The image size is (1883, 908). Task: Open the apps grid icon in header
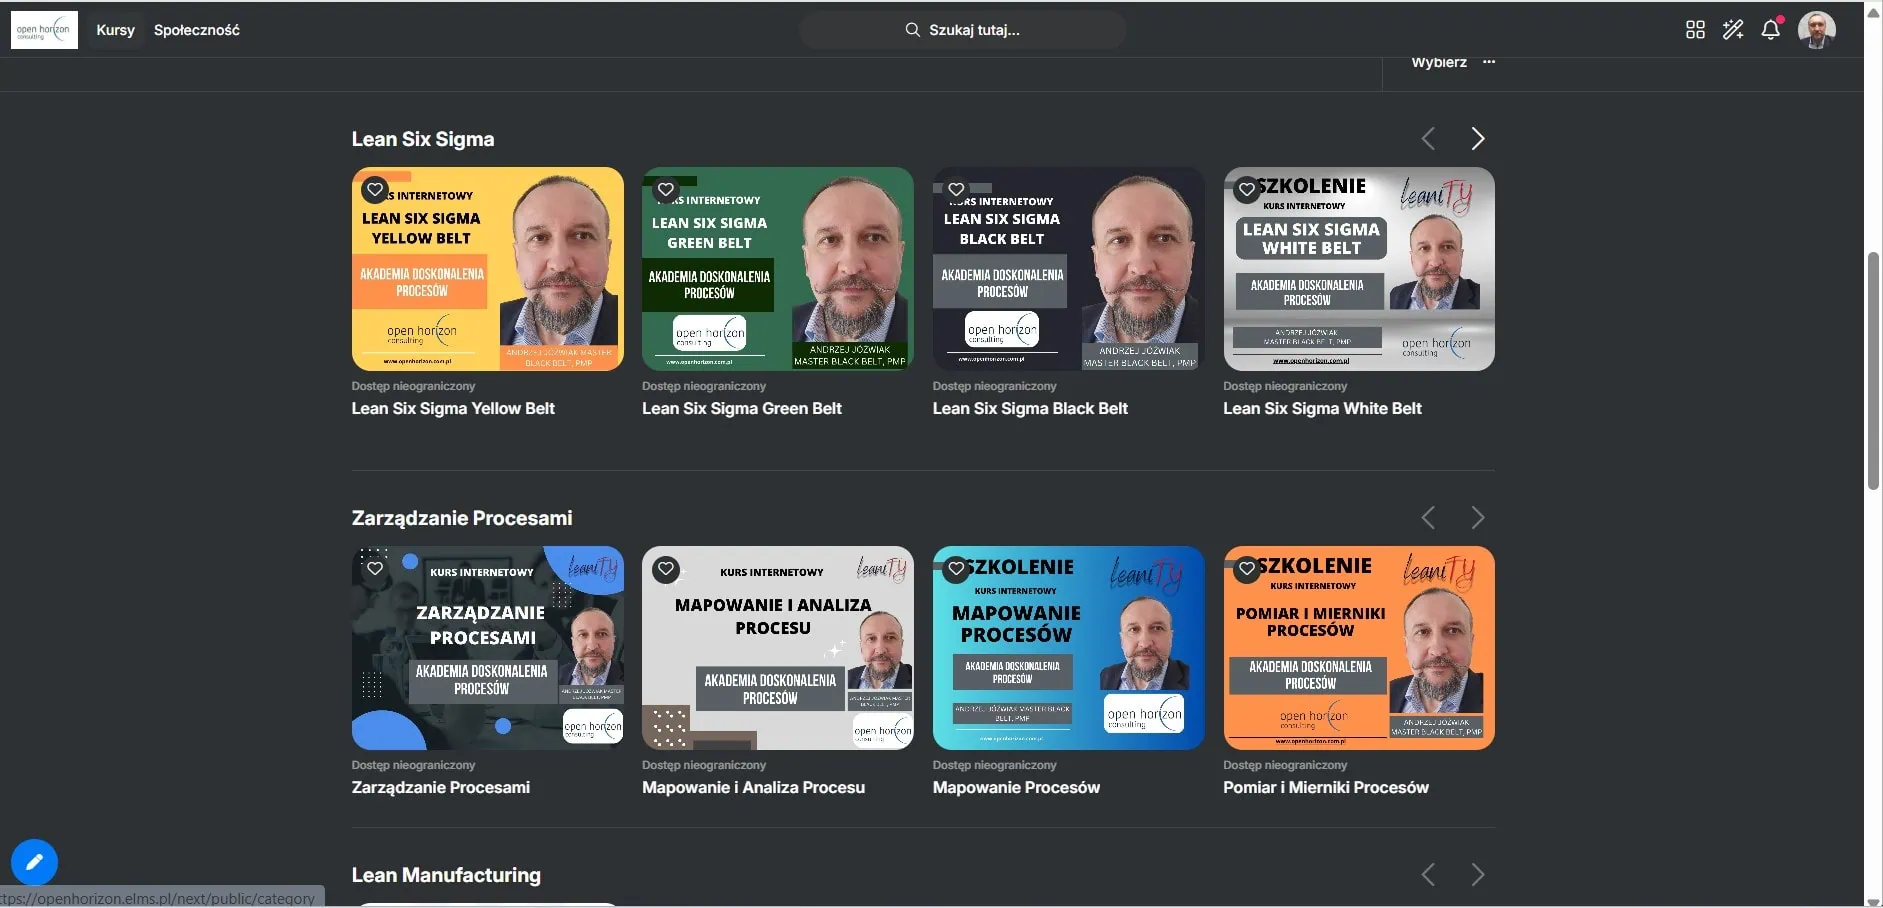point(1695,30)
